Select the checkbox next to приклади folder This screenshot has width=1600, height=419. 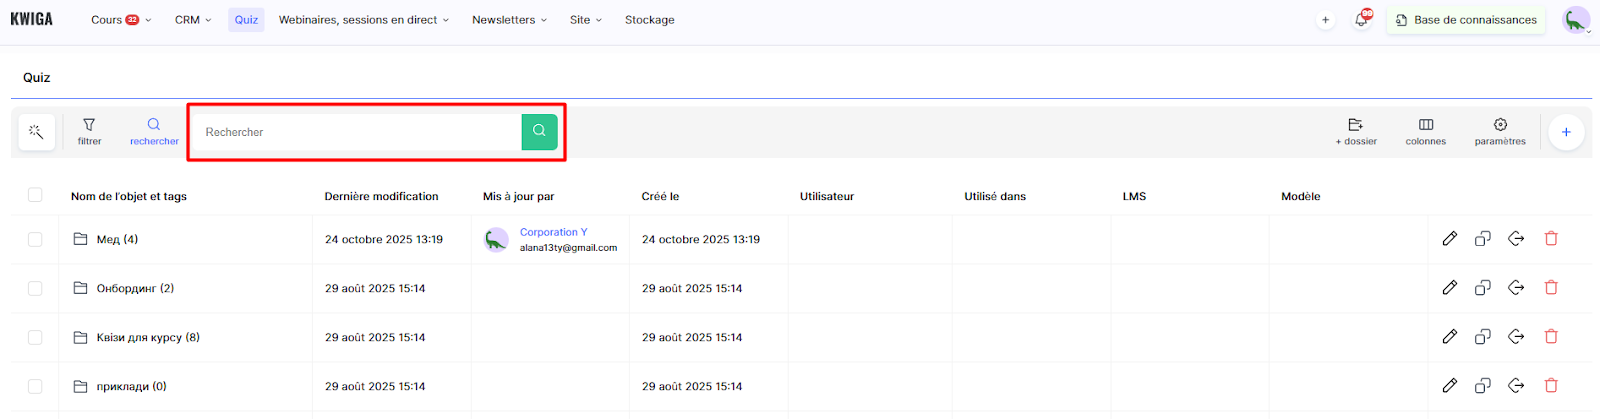(x=35, y=386)
